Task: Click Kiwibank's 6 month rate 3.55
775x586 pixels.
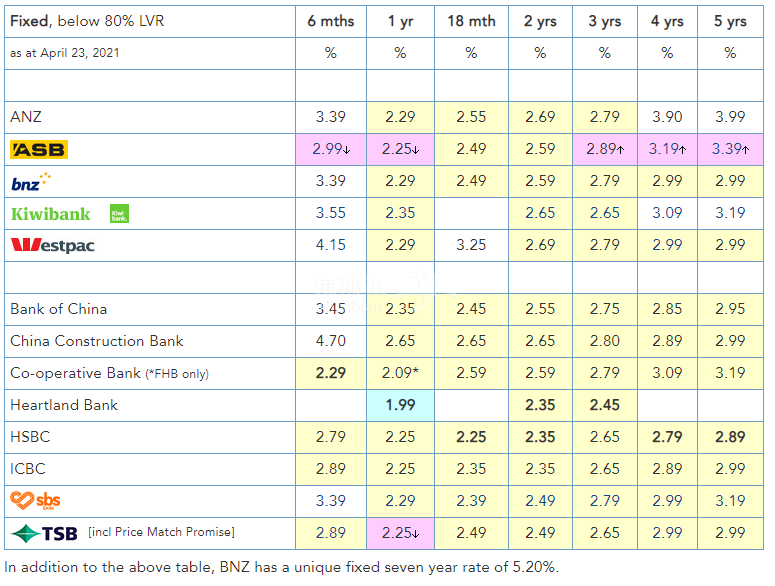Action: coord(331,213)
